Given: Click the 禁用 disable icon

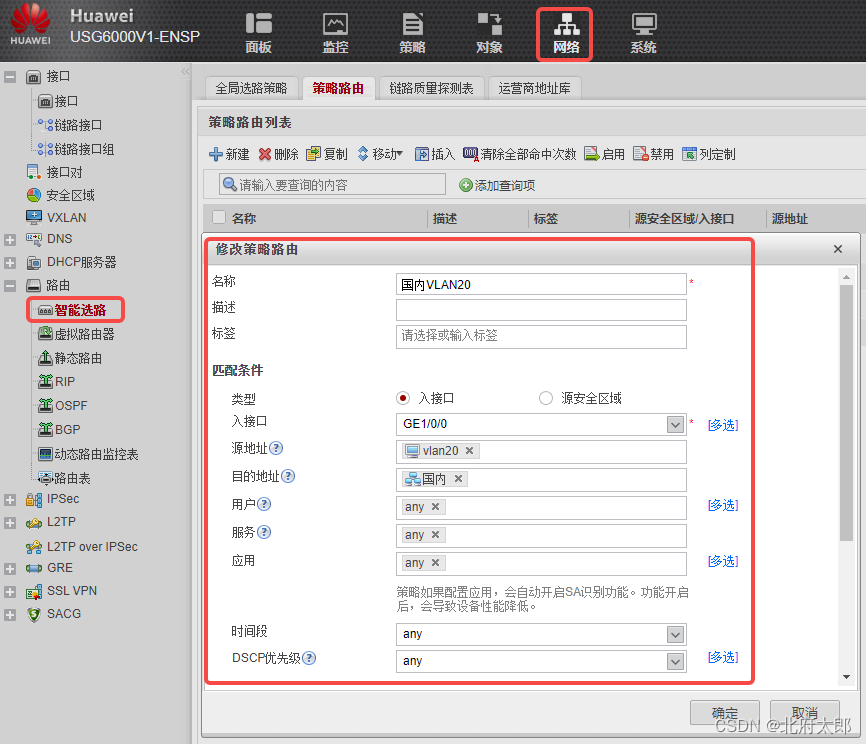Looking at the screenshot, I should [x=641, y=154].
